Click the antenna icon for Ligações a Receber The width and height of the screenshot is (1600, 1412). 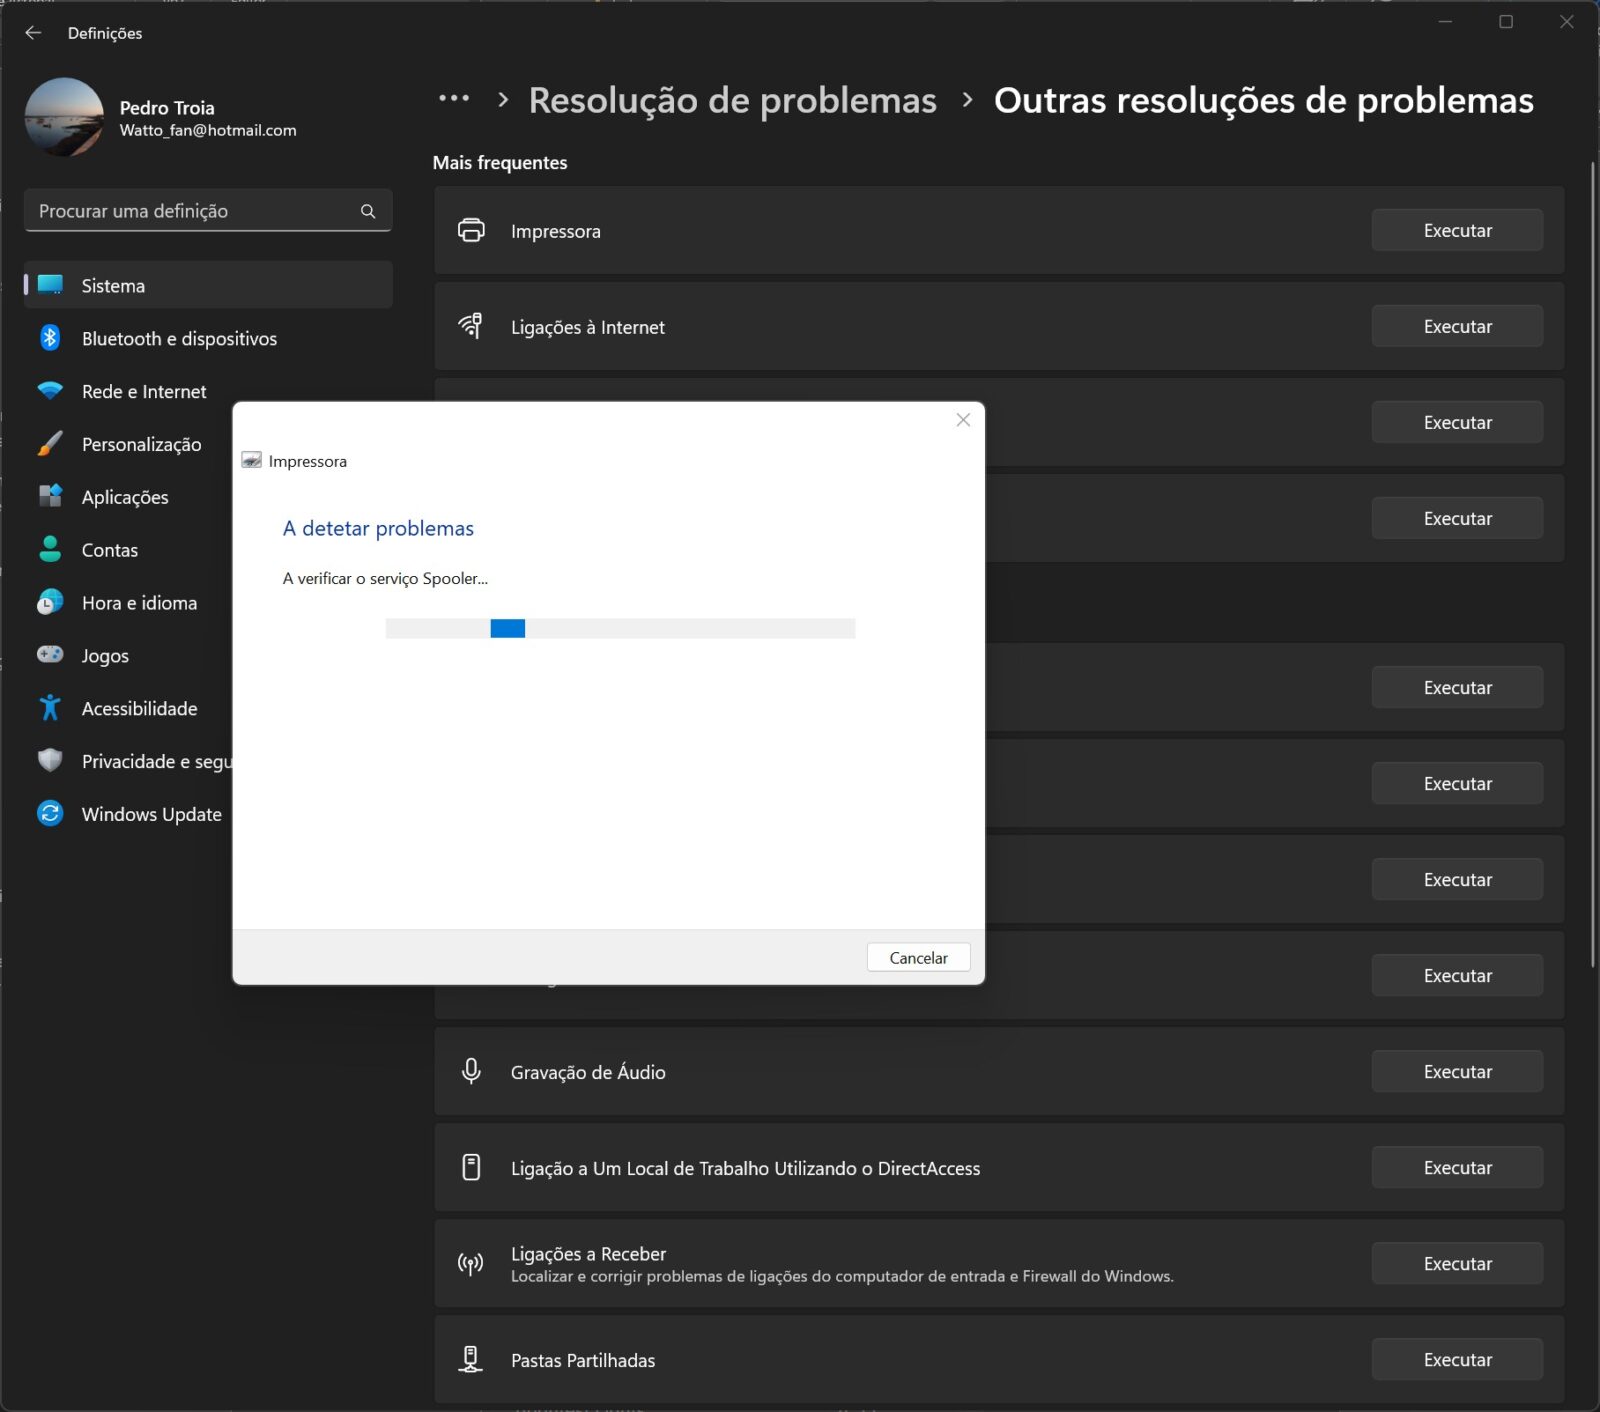[471, 1263]
